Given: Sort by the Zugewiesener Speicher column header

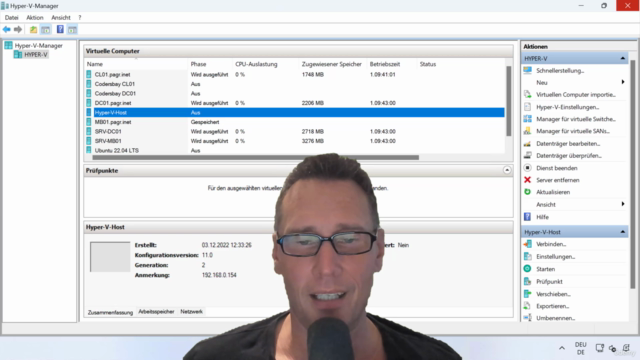Looking at the screenshot, I should 333,64.
